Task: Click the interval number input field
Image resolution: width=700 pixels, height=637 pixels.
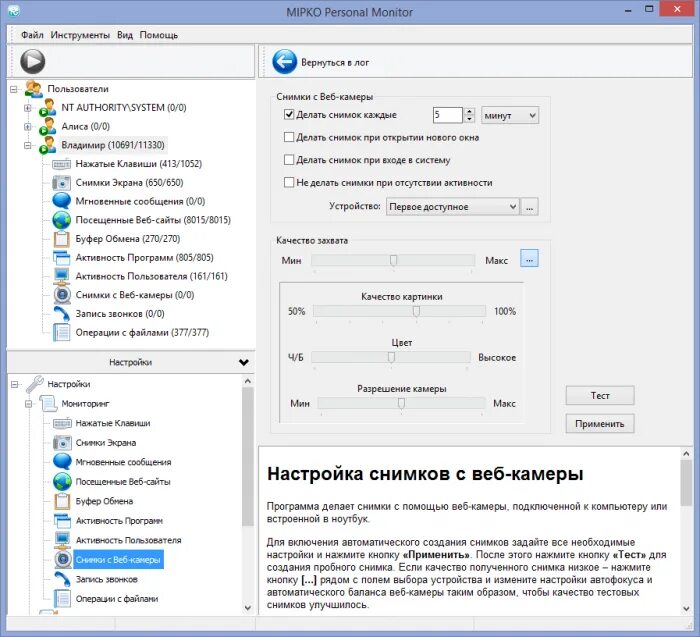Action: coord(448,115)
